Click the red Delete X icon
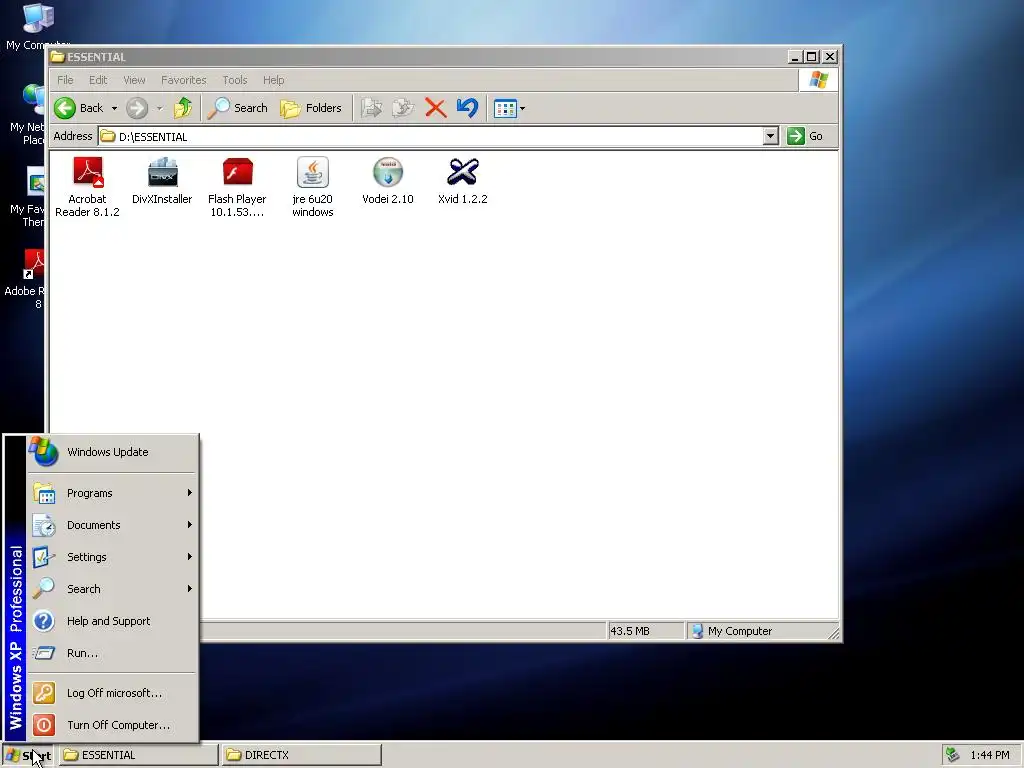Image resolution: width=1024 pixels, height=768 pixels. pos(435,108)
